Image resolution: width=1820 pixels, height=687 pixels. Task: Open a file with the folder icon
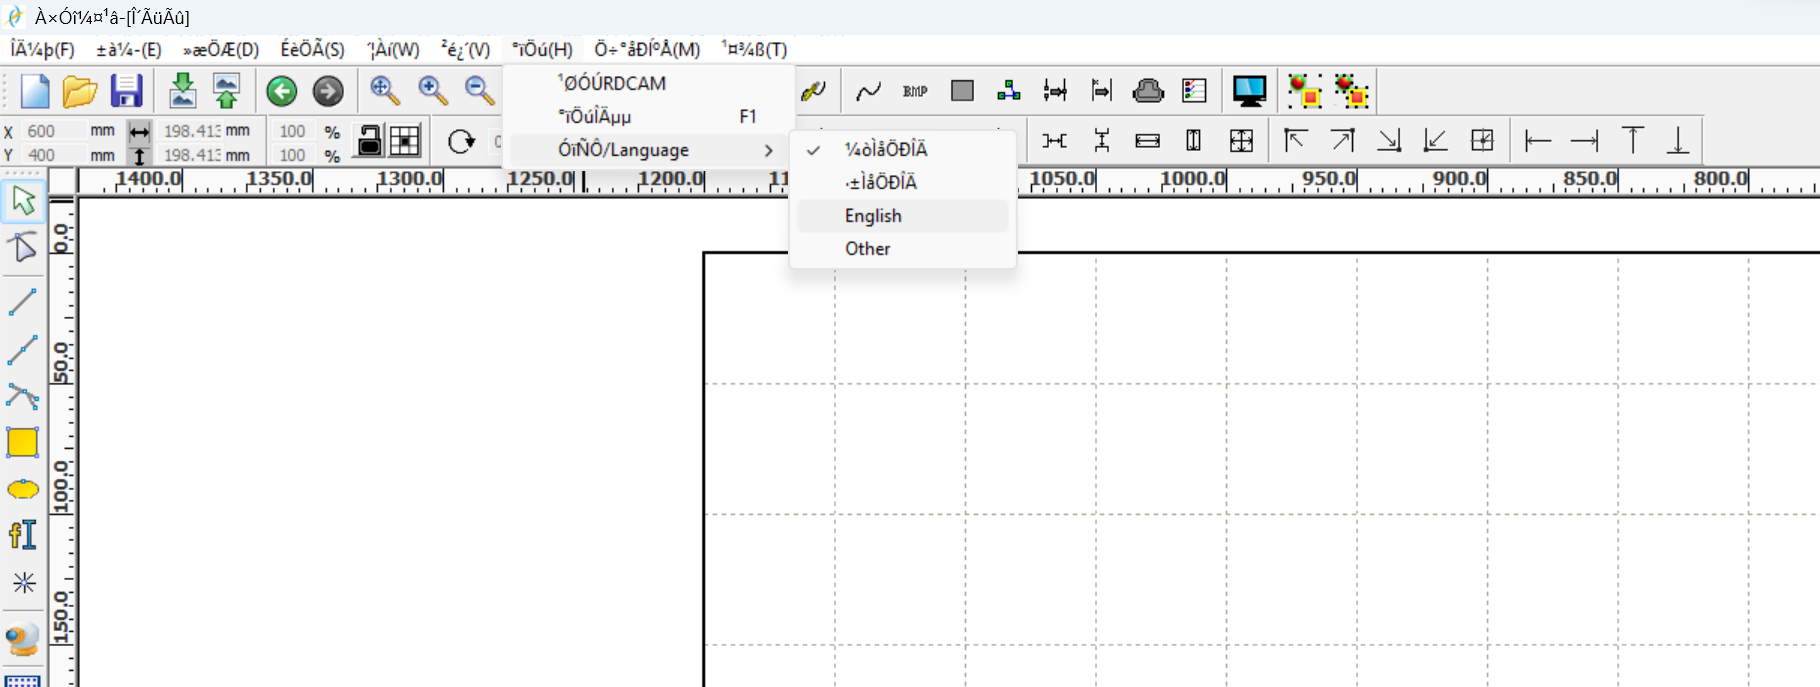point(79,91)
